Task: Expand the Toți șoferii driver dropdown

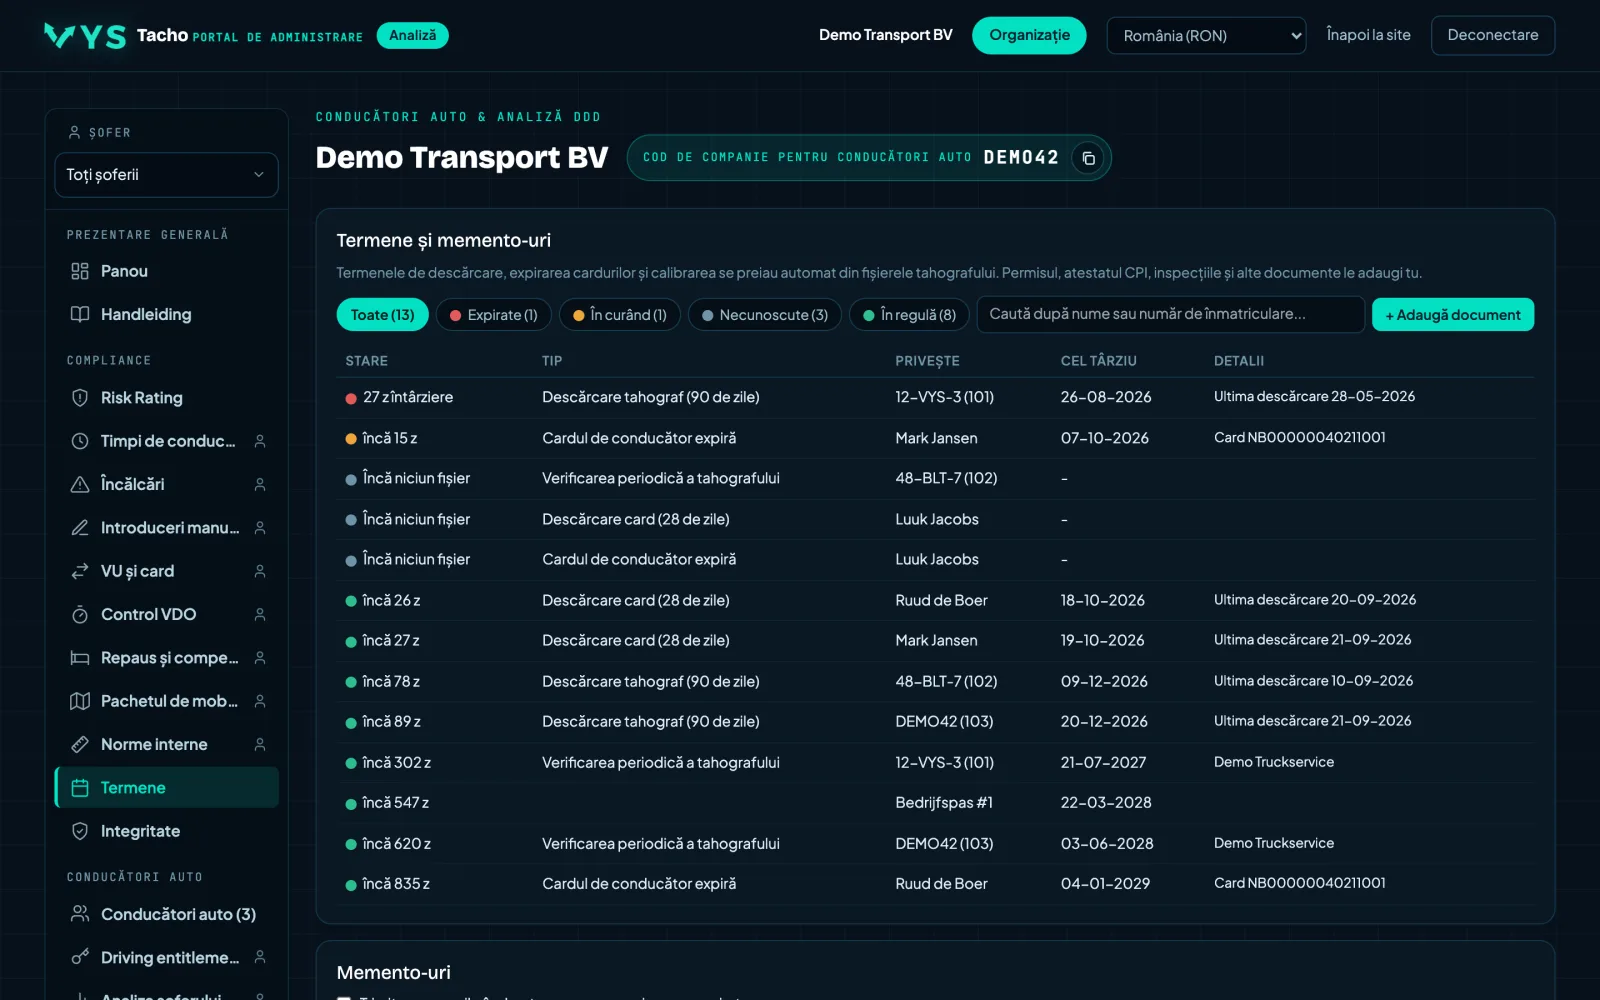Action: [166, 175]
